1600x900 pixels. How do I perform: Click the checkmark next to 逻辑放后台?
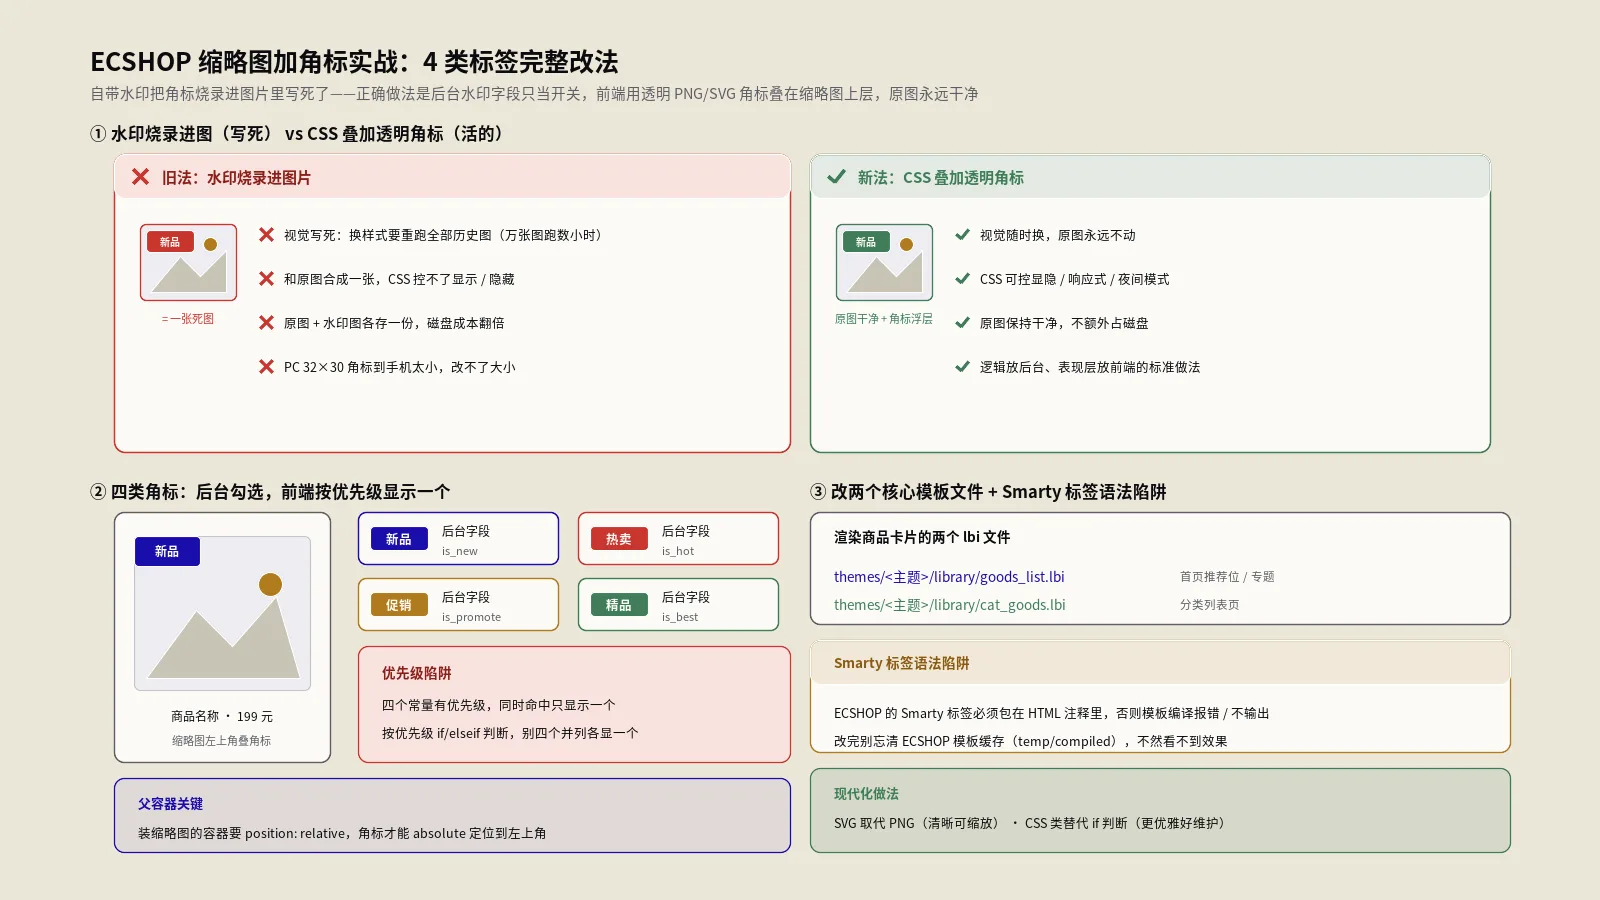click(962, 367)
